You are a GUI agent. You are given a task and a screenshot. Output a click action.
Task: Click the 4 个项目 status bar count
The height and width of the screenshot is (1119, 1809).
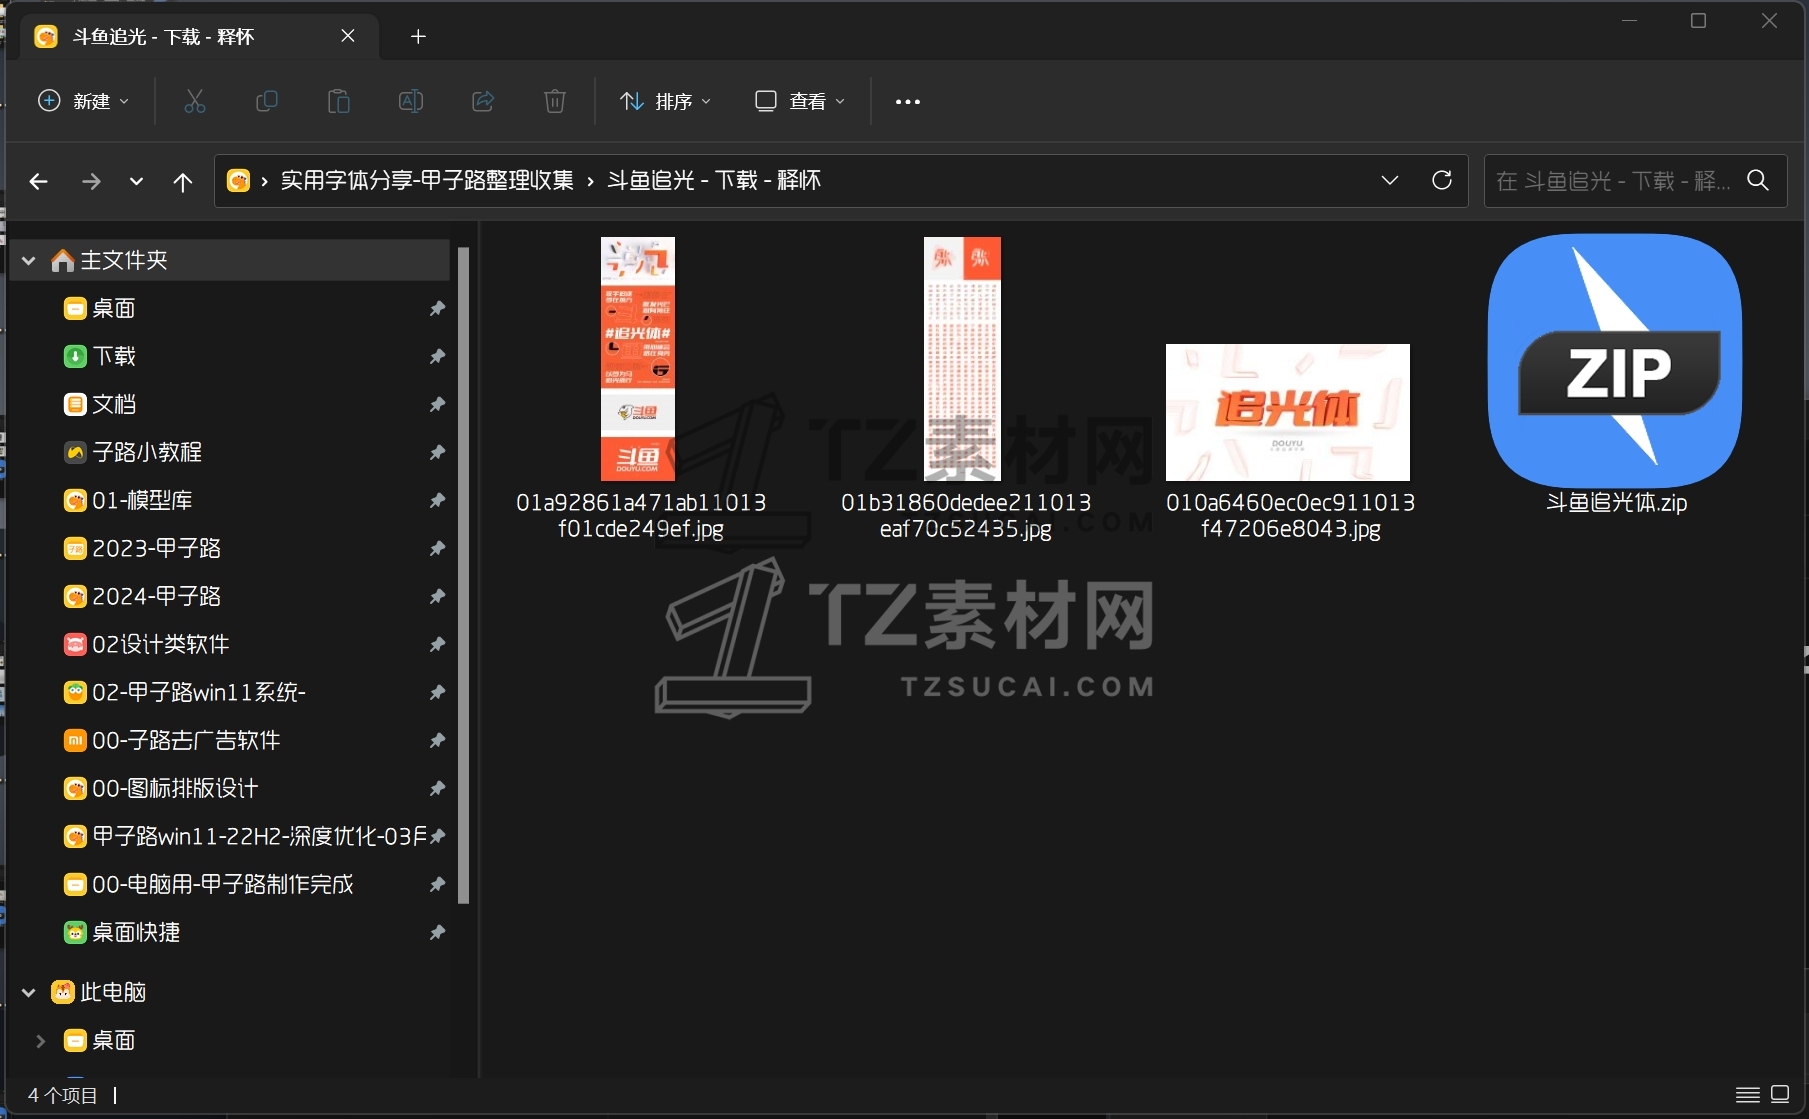(x=62, y=1095)
